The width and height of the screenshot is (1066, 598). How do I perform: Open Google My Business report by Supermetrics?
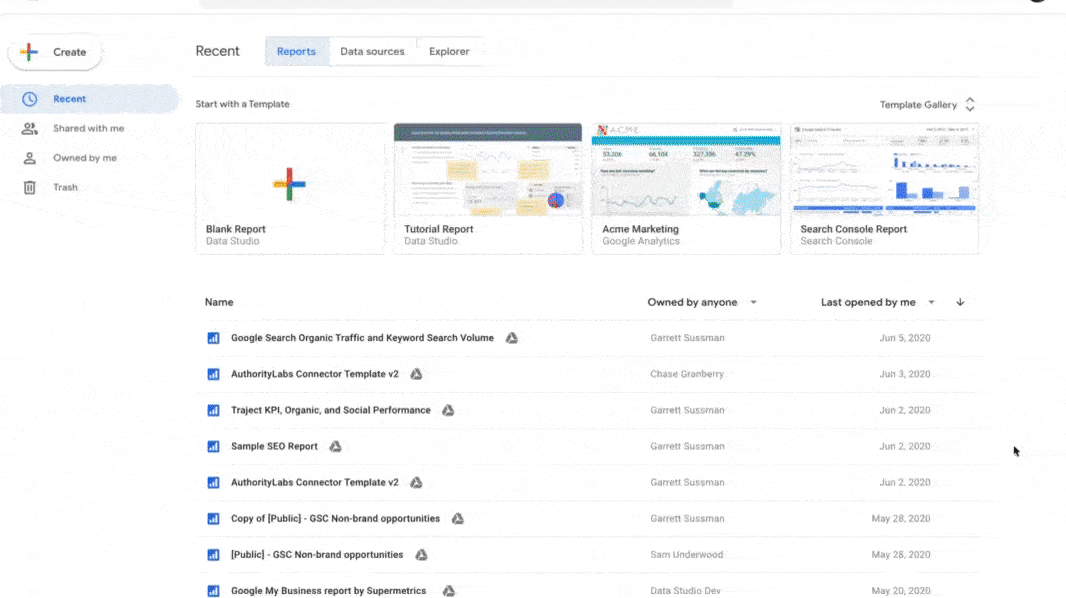tap(328, 591)
